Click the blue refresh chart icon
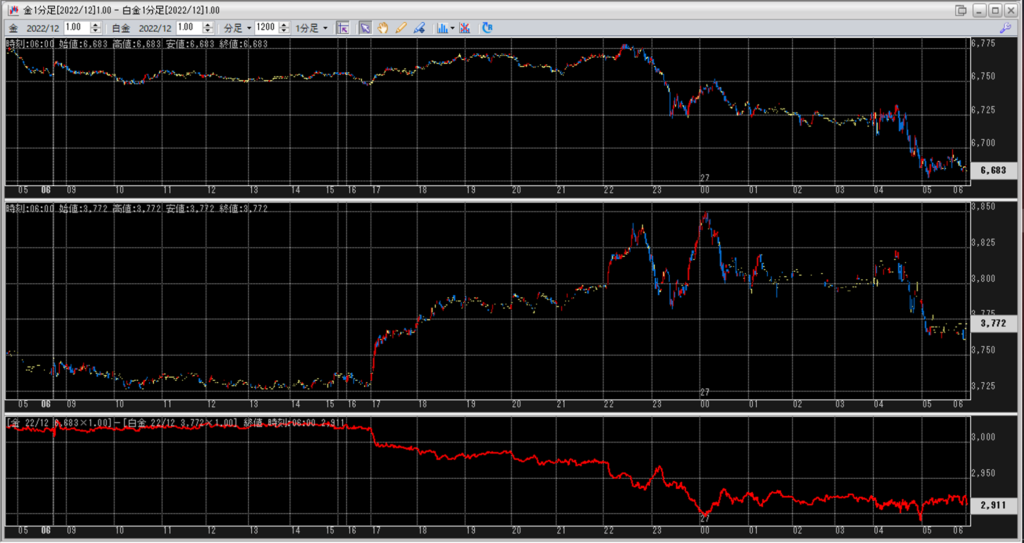Viewport: 1024px width, 543px height. coord(487,28)
